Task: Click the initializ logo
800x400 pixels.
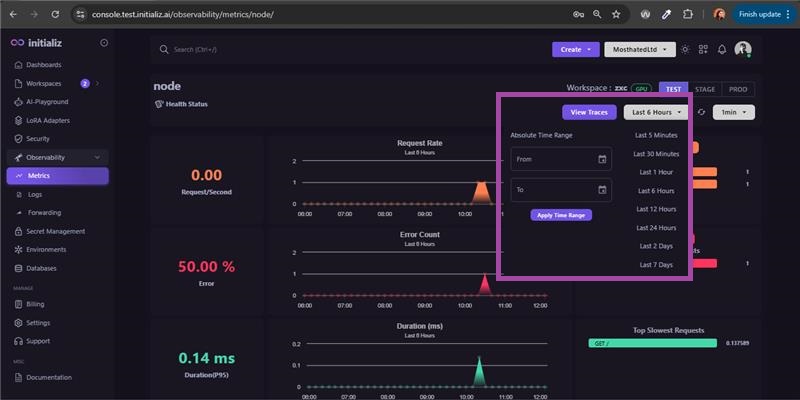Action: 36,43
